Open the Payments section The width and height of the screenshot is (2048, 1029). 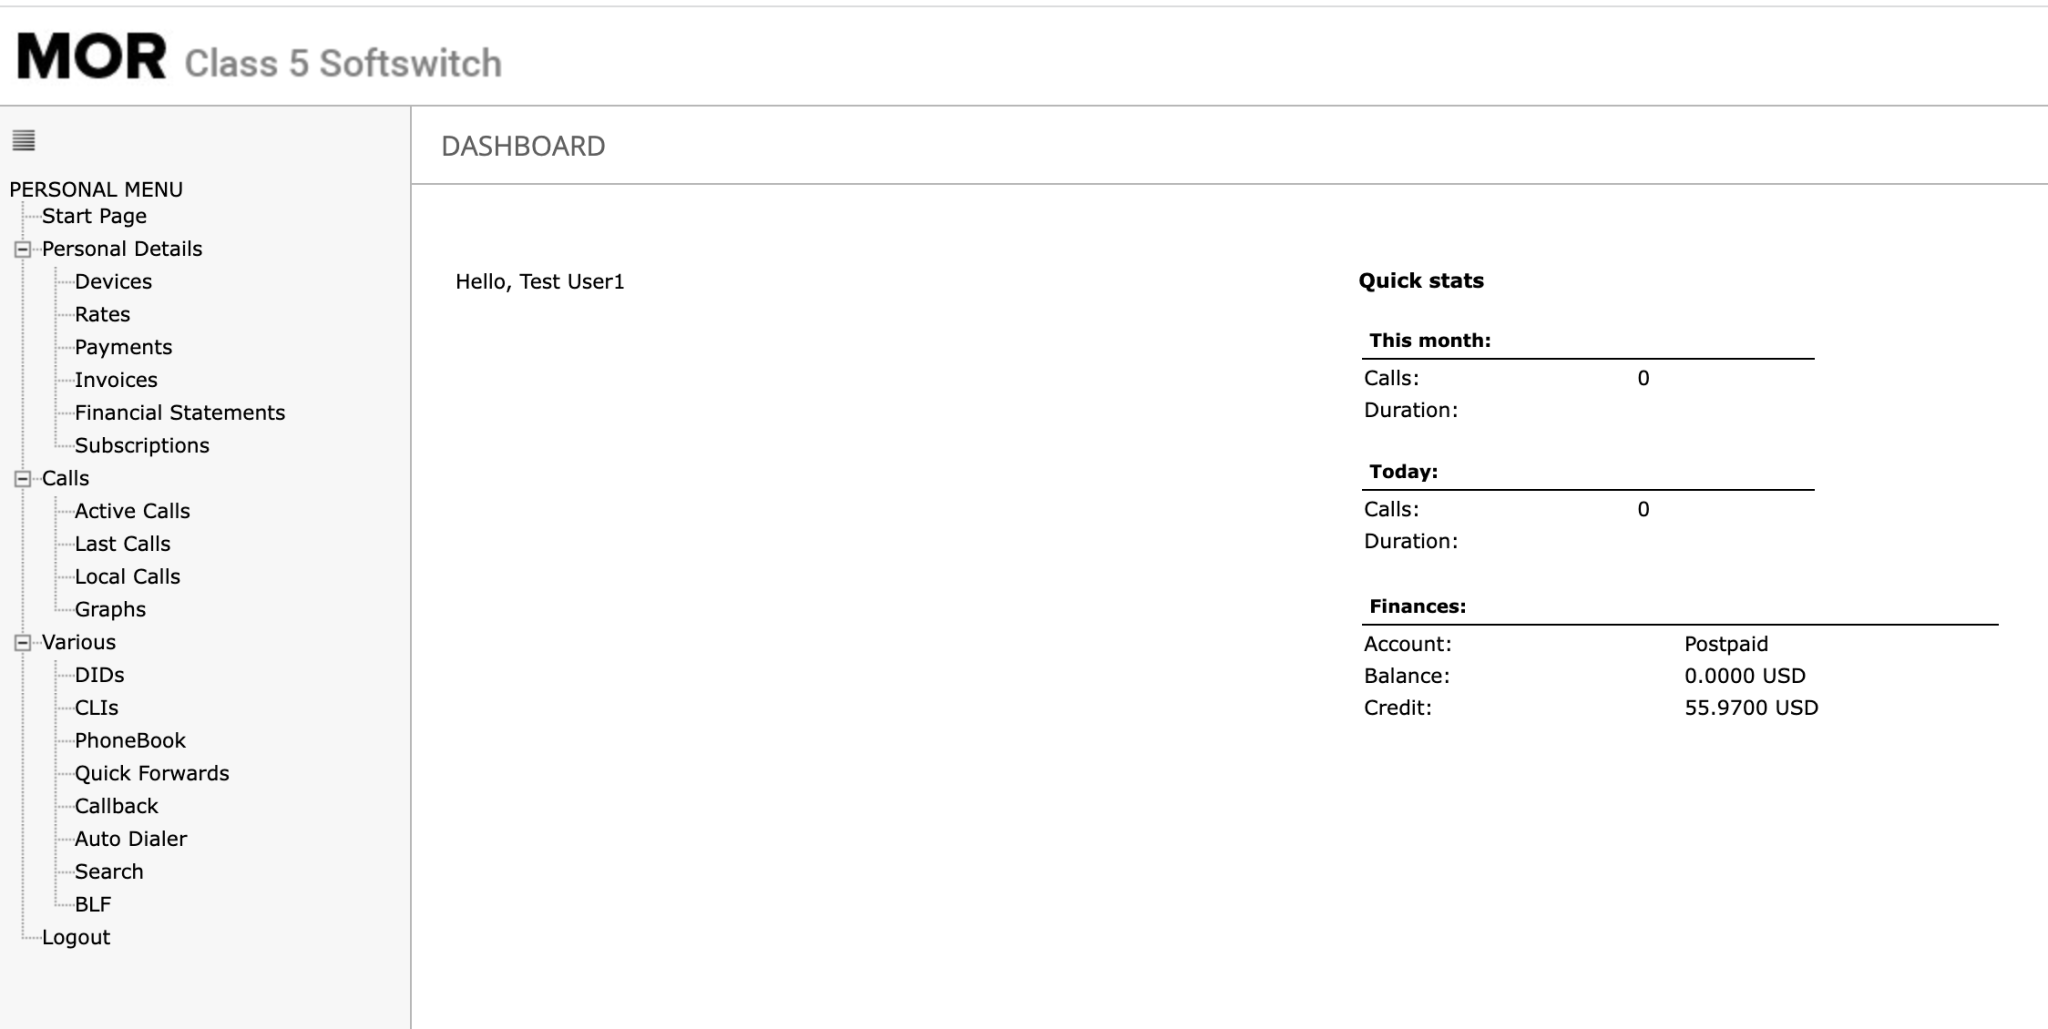pyautogui.click(x=123, y=347)
